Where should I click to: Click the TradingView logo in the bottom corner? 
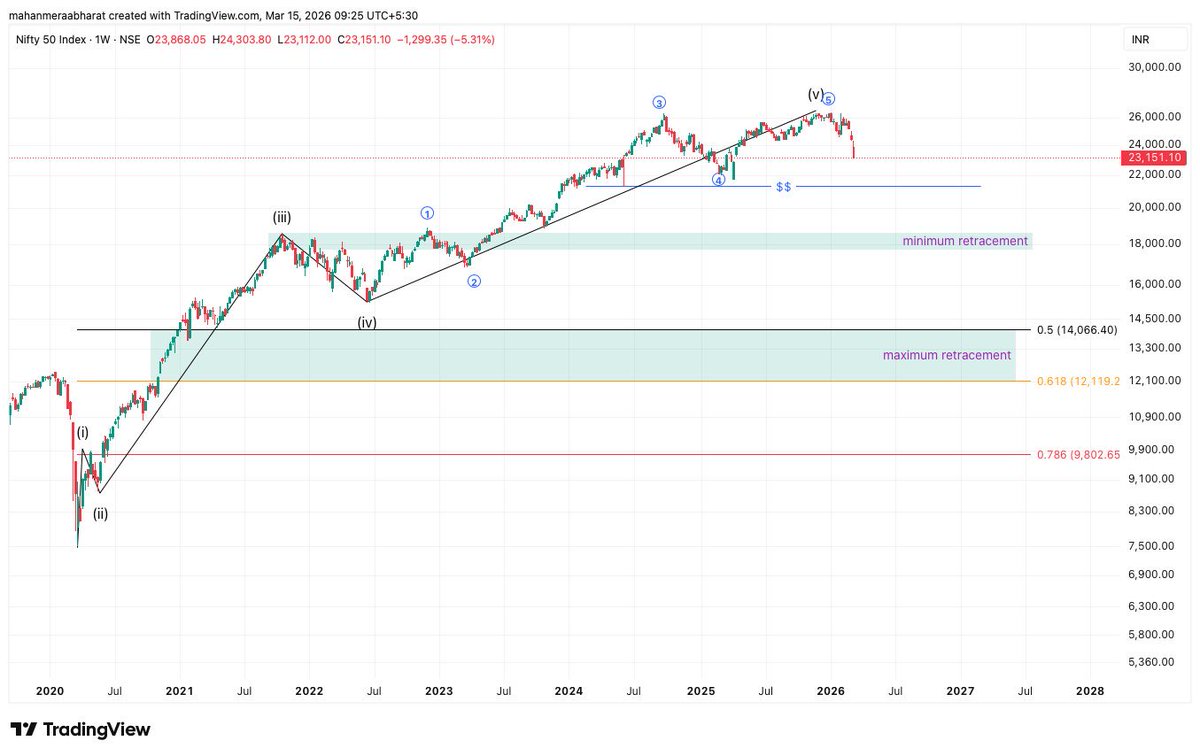pos(78,730)
